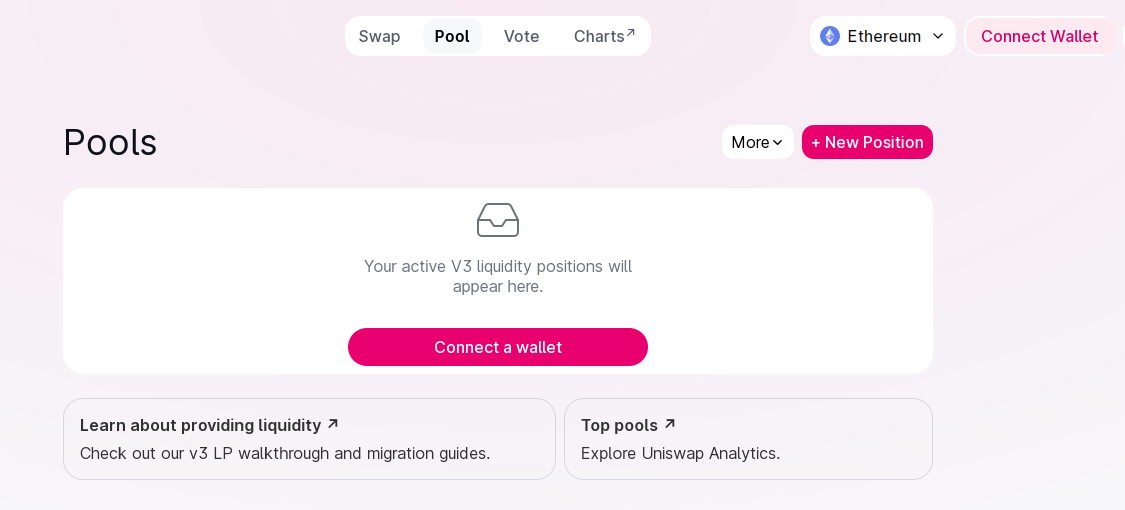1125x510 pixels.
Task: Click the external-link arrow beside Charts
Action: click(631, 33)
